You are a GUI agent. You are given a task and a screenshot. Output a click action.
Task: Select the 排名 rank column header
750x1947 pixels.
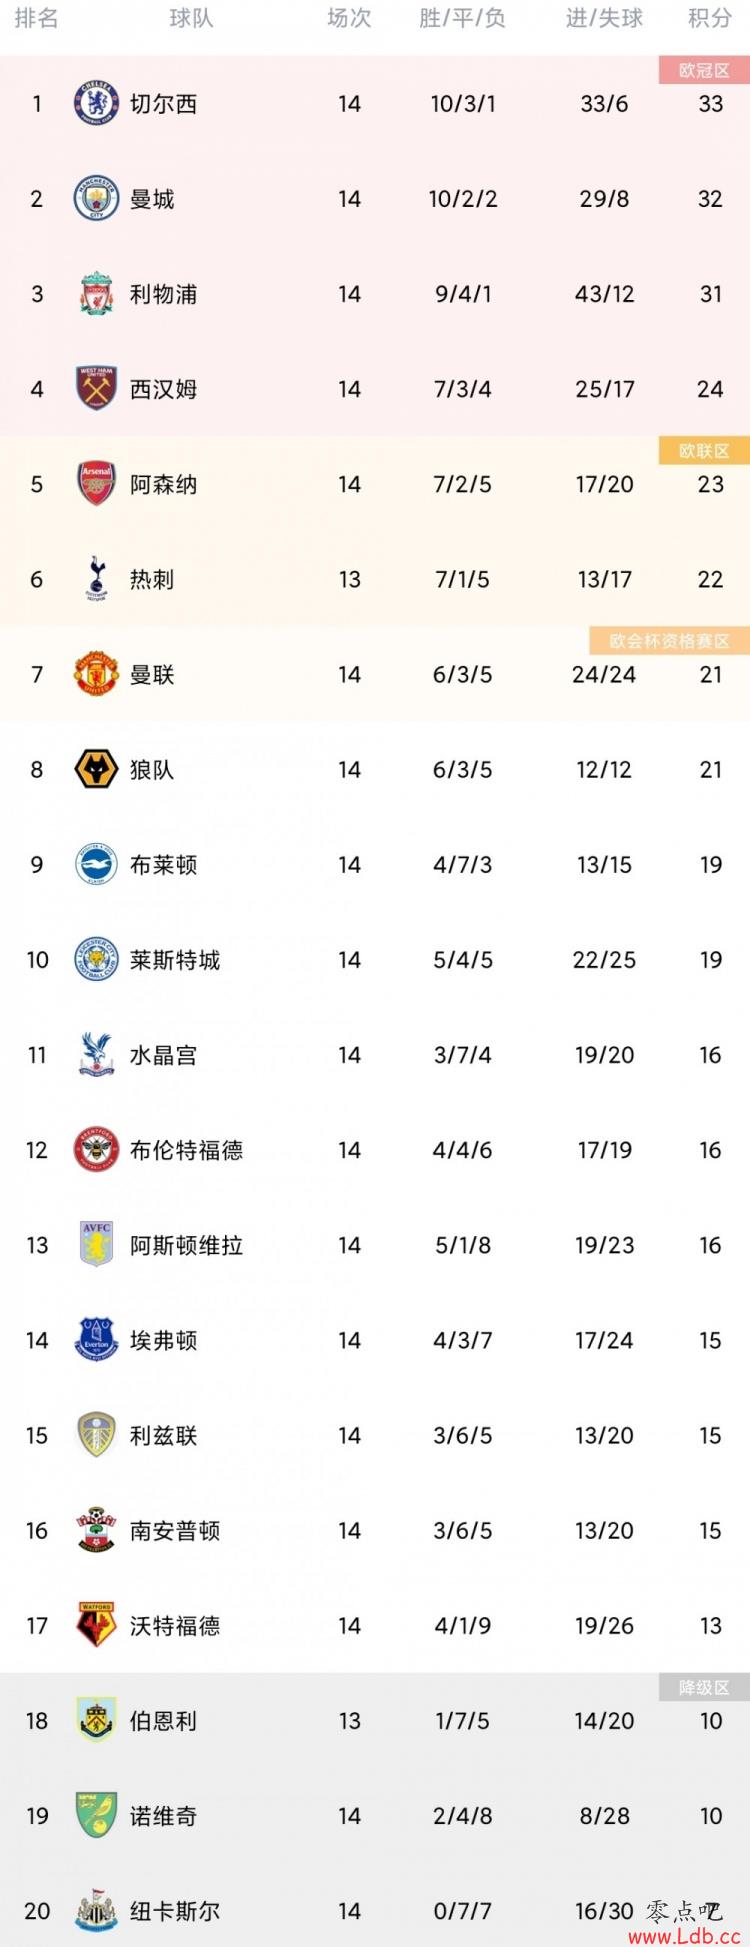pos(36,18)
